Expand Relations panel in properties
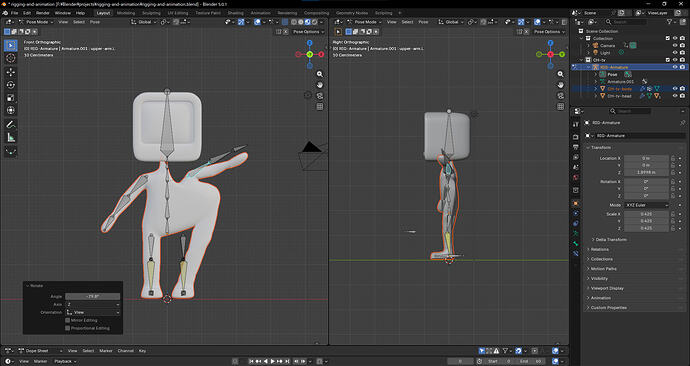 [x=600, y=249]
